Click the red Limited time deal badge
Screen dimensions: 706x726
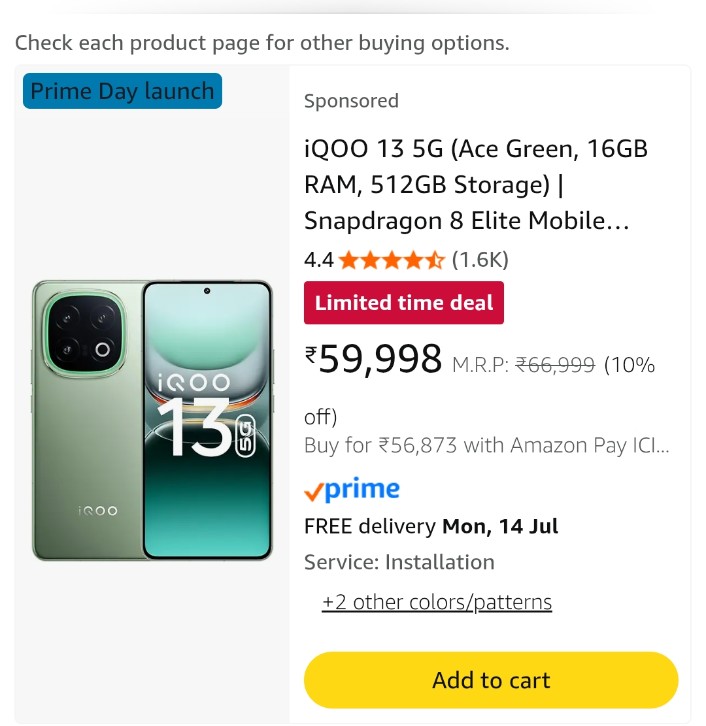click(404, 303)
